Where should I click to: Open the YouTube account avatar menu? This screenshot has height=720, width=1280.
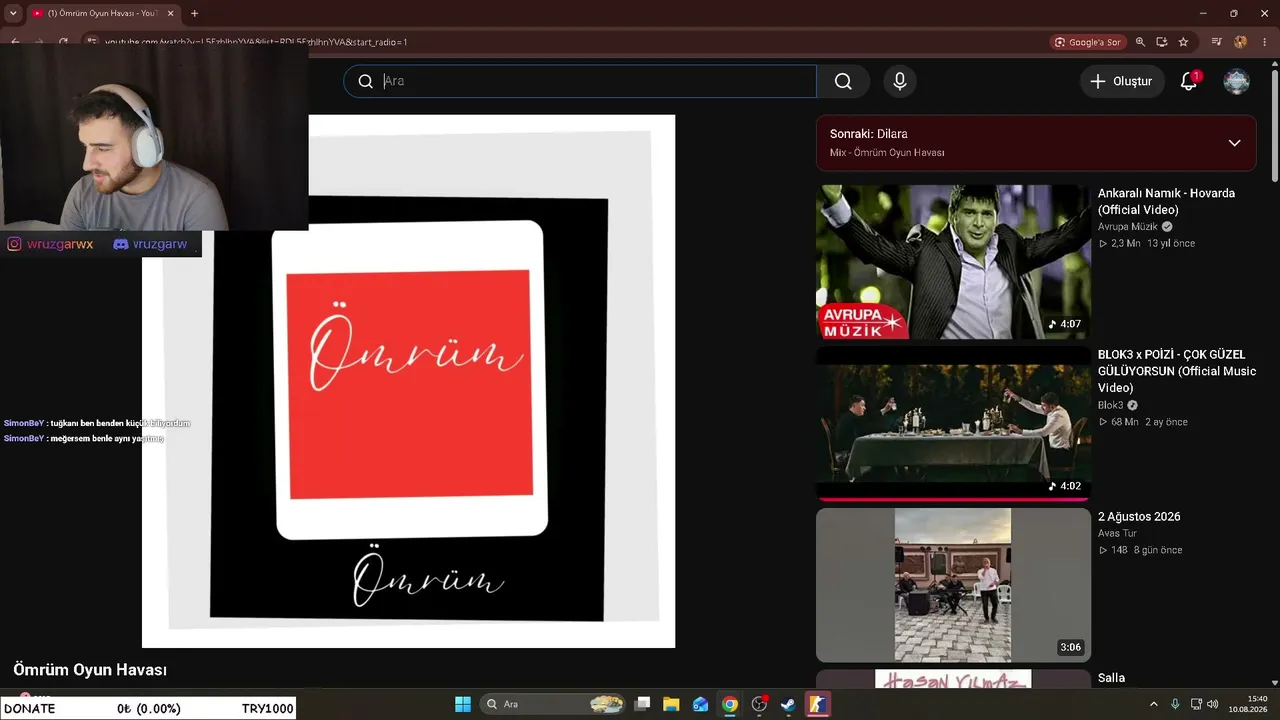[x=1237, y=81]
